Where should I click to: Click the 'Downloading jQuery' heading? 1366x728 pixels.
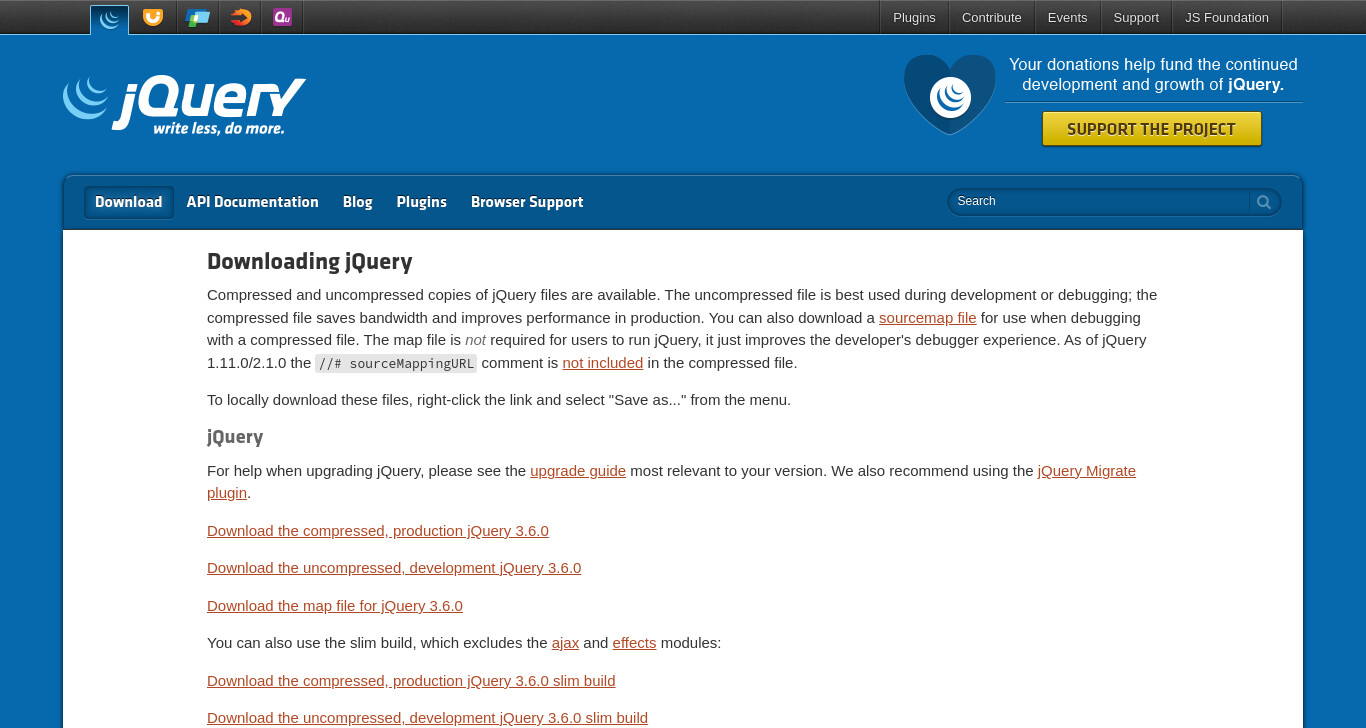click(x=310, y=262)
